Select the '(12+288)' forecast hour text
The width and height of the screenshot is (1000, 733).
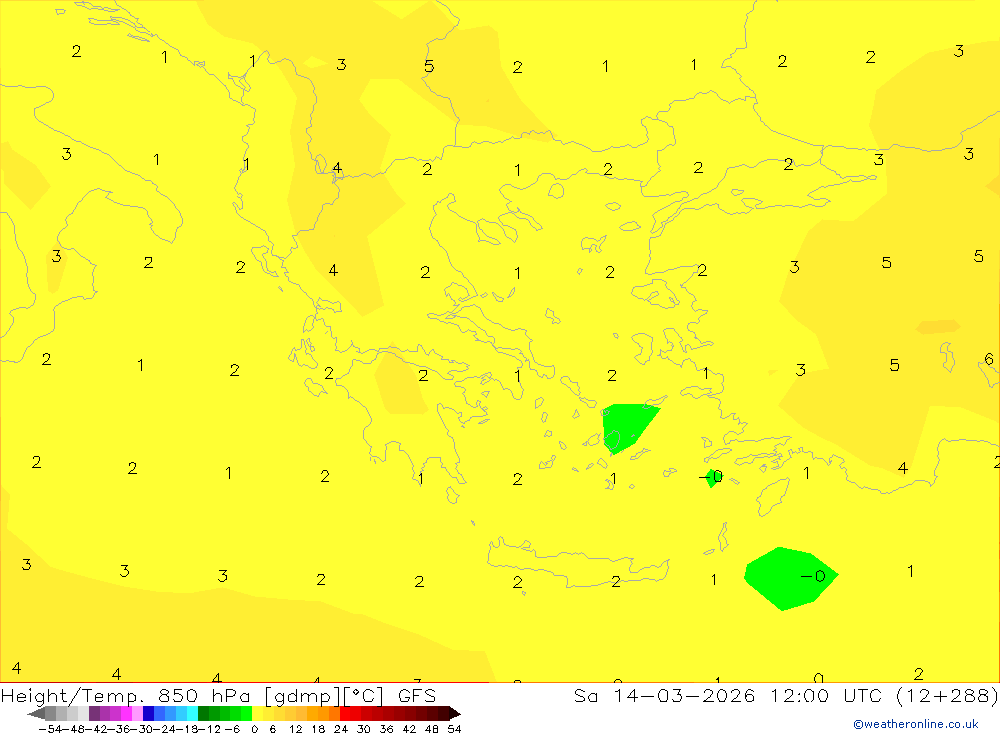pyautogui.click(x=948, y=695)
